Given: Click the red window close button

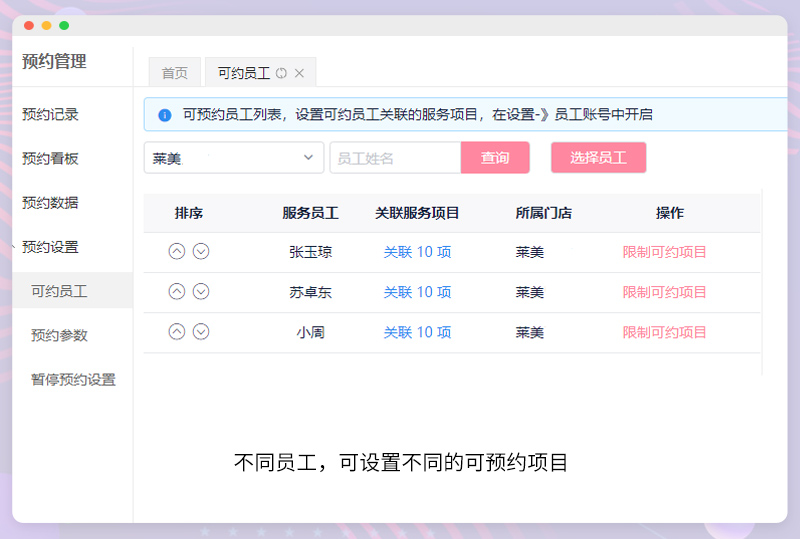Looking at the screenshot, I should coord(29,26).
